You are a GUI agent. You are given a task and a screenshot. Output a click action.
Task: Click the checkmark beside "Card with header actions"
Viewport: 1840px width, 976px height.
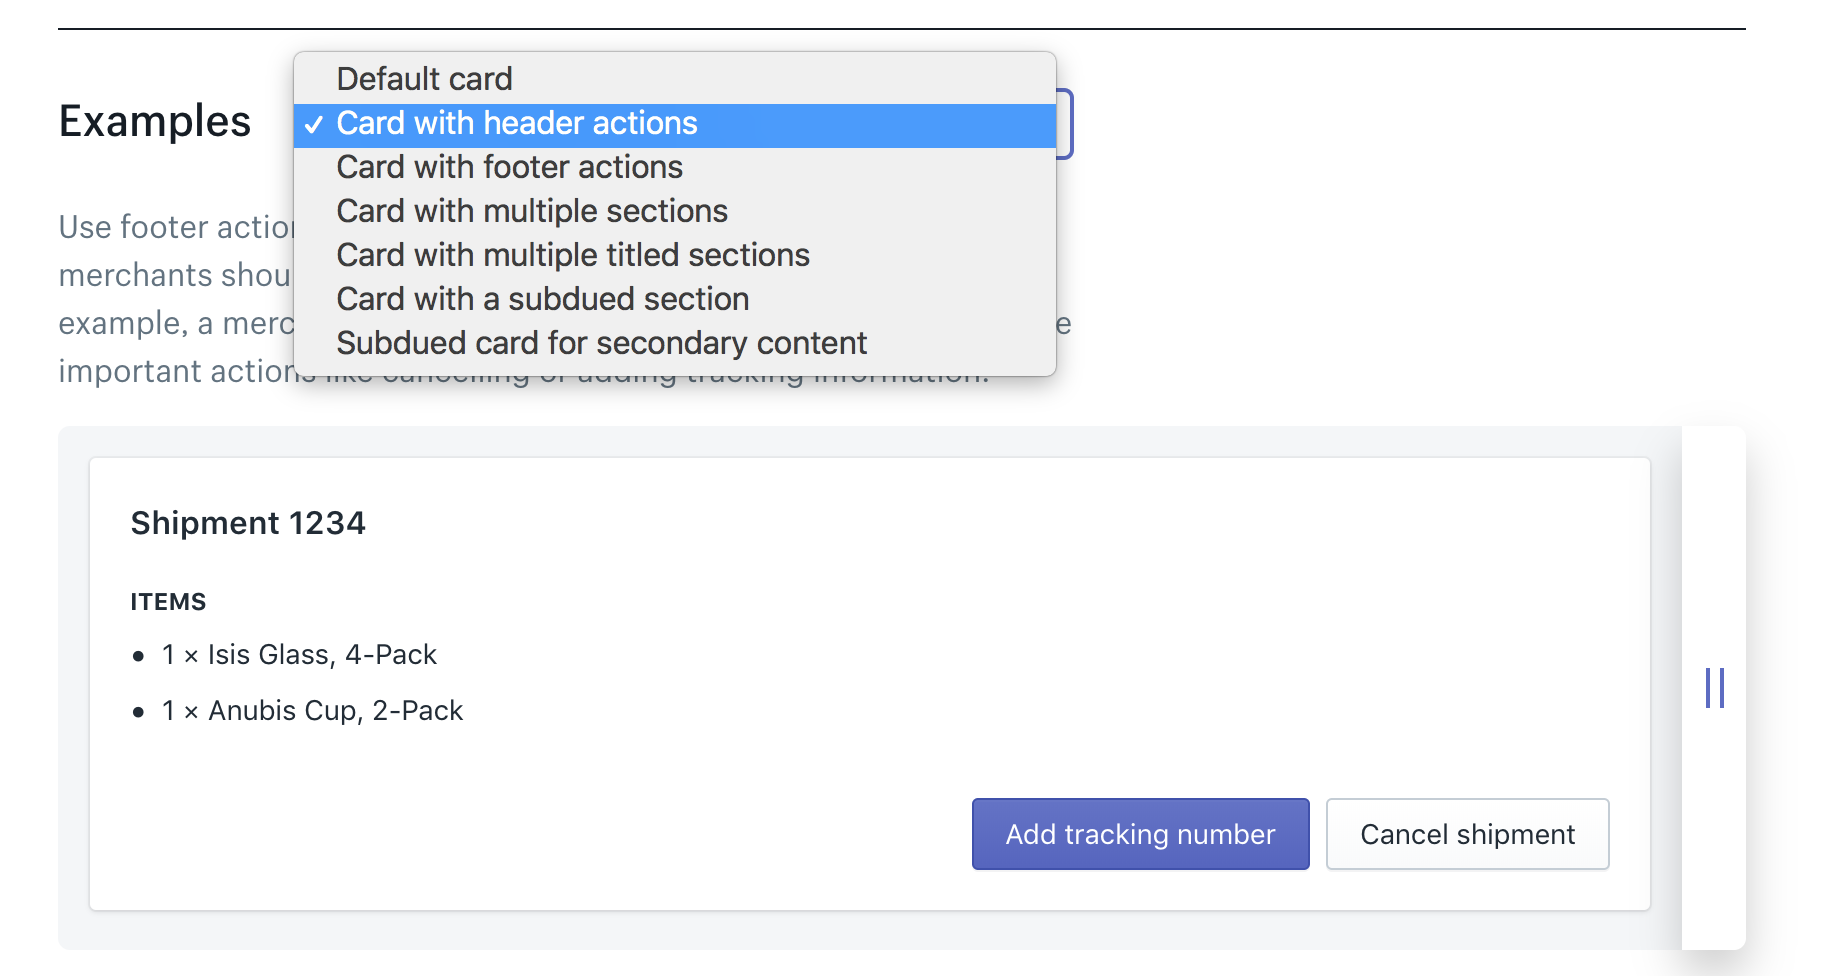(x=315, y=124)
